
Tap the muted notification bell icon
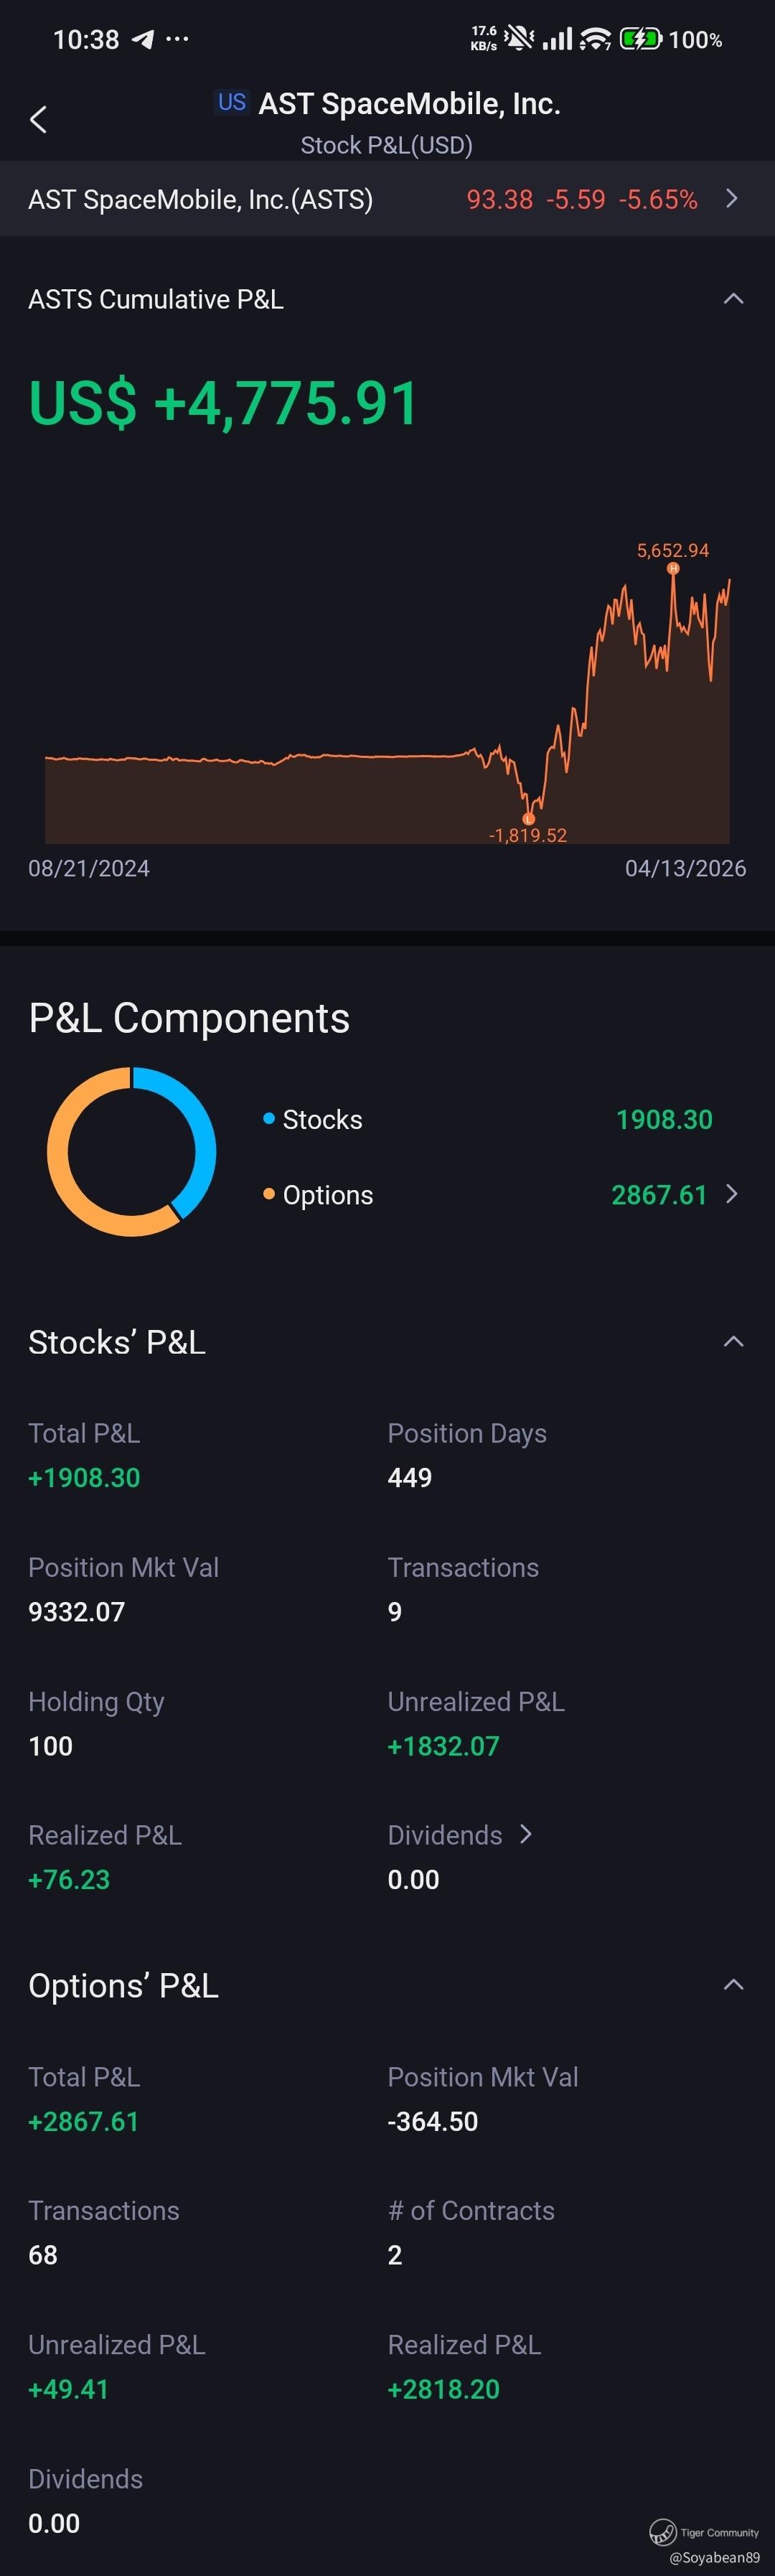519,39
